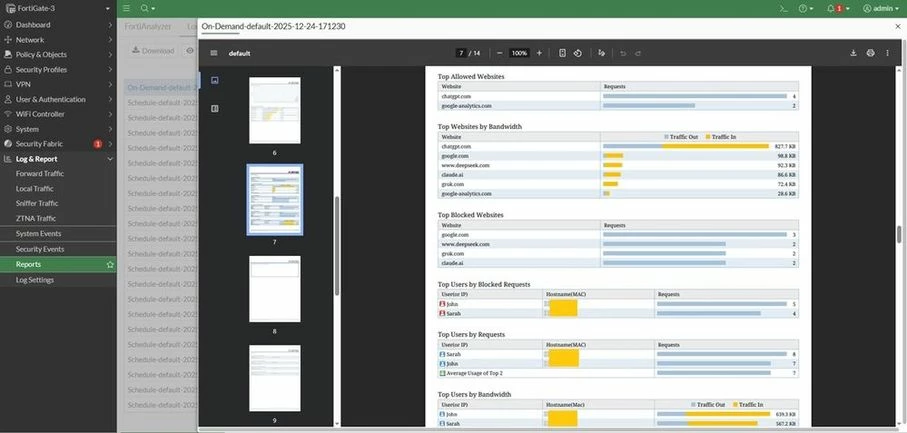Favorite Reports with the star icon
Viewport: 907px width, 433px height.
pyautogui.click(x=110, y=265)
